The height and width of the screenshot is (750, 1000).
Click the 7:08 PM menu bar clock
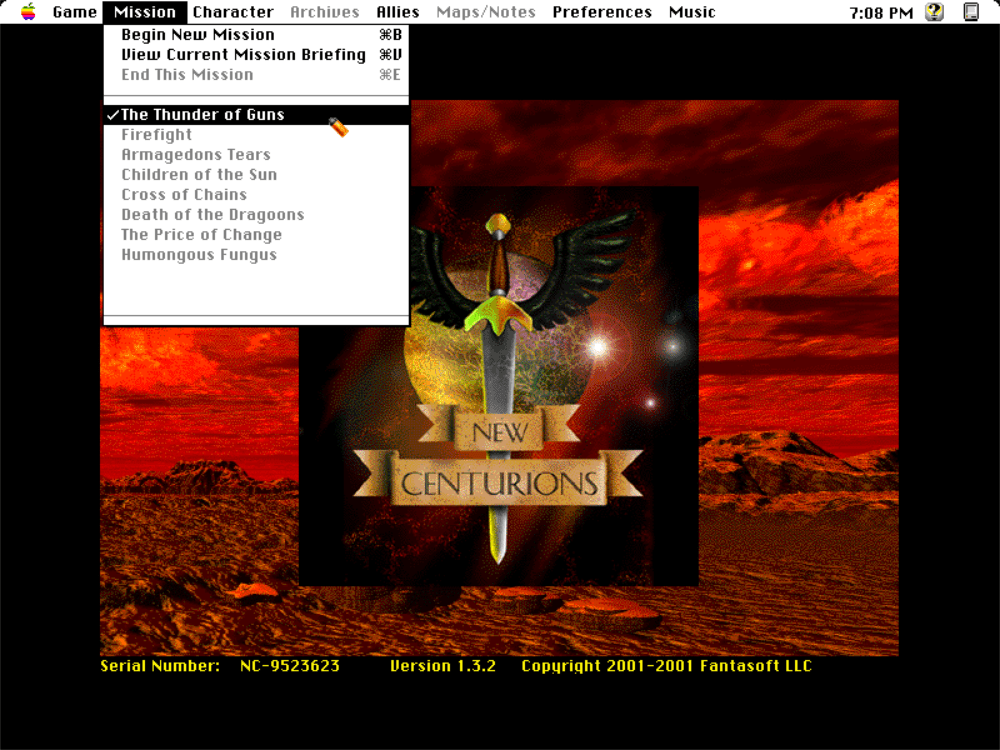tap(881, 12)
